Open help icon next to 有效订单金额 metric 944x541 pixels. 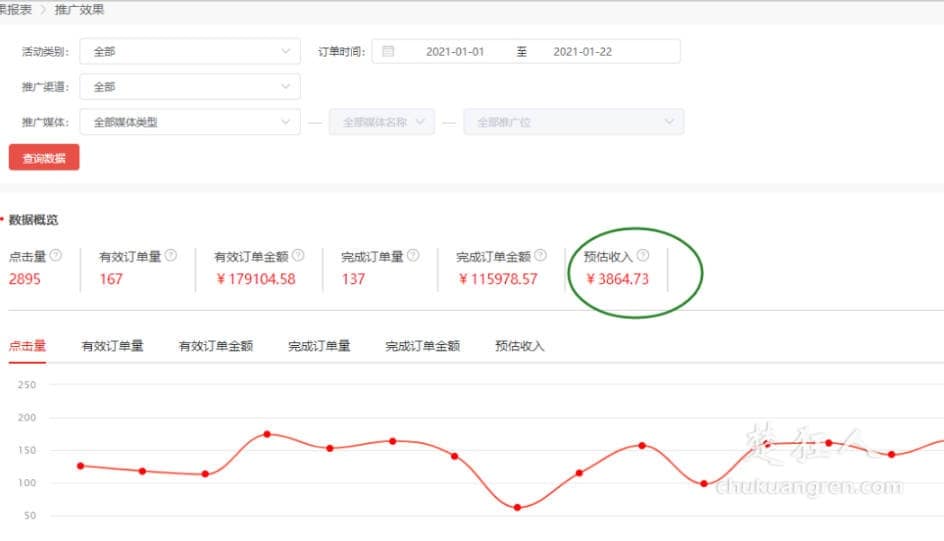click(x=298, y=255)
